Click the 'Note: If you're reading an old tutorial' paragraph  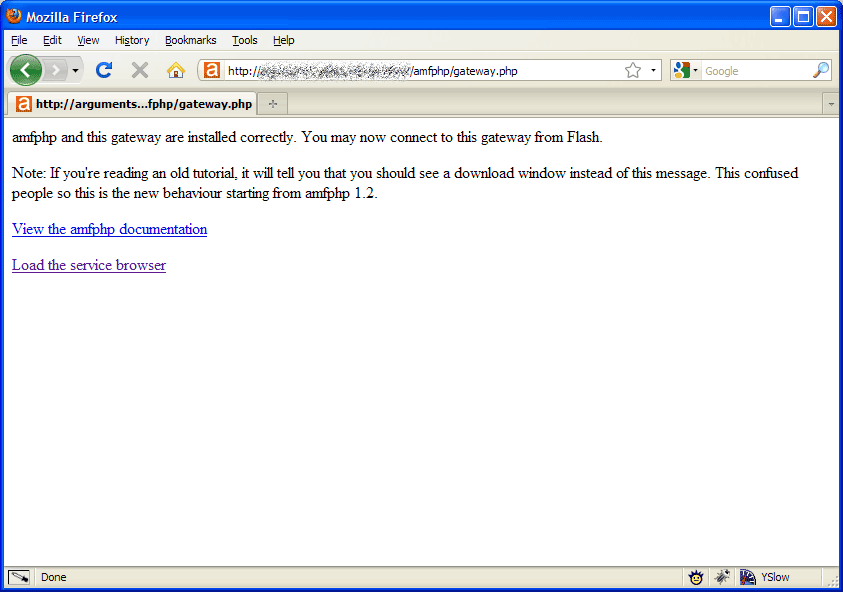405,183
